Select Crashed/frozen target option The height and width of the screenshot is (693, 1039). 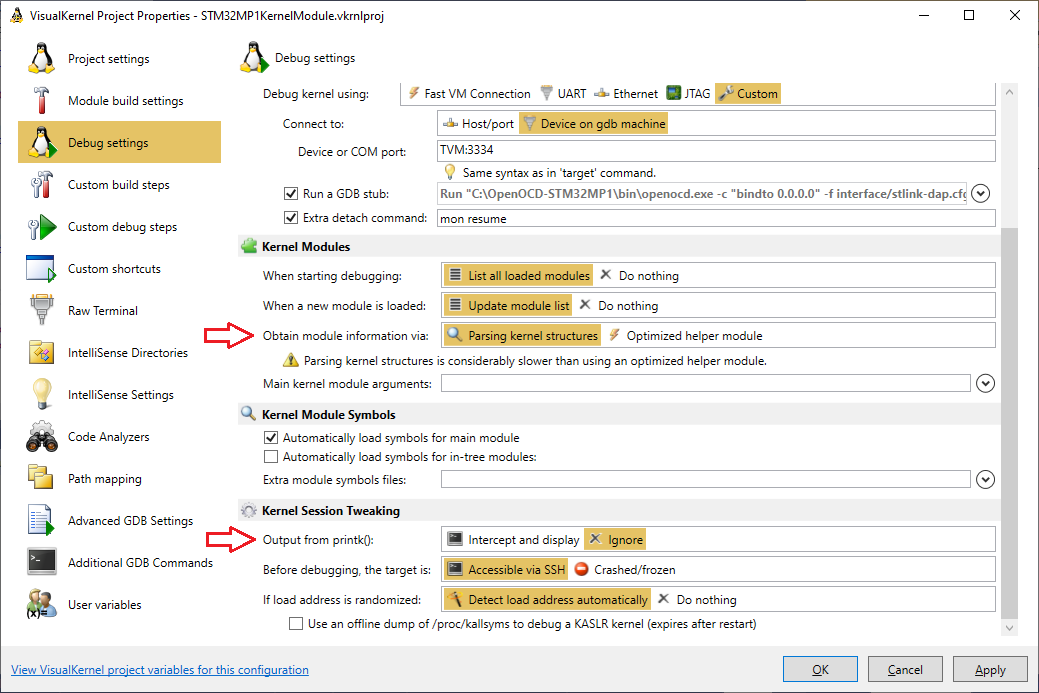[x=625, y=570]
